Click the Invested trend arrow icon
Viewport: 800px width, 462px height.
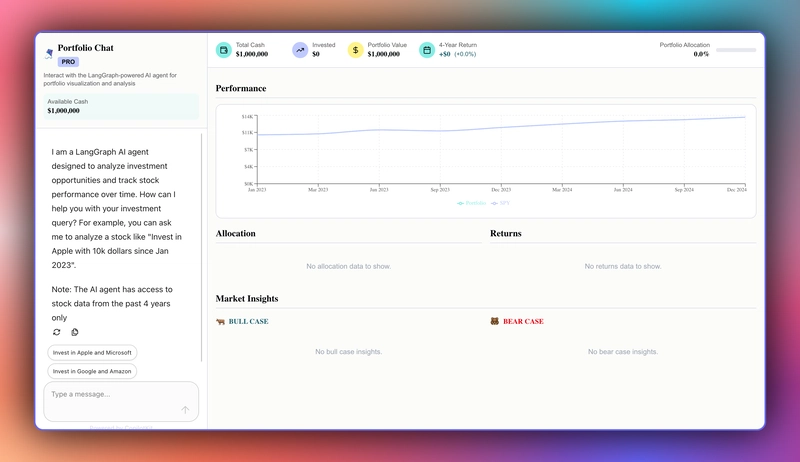coord(300,50)
